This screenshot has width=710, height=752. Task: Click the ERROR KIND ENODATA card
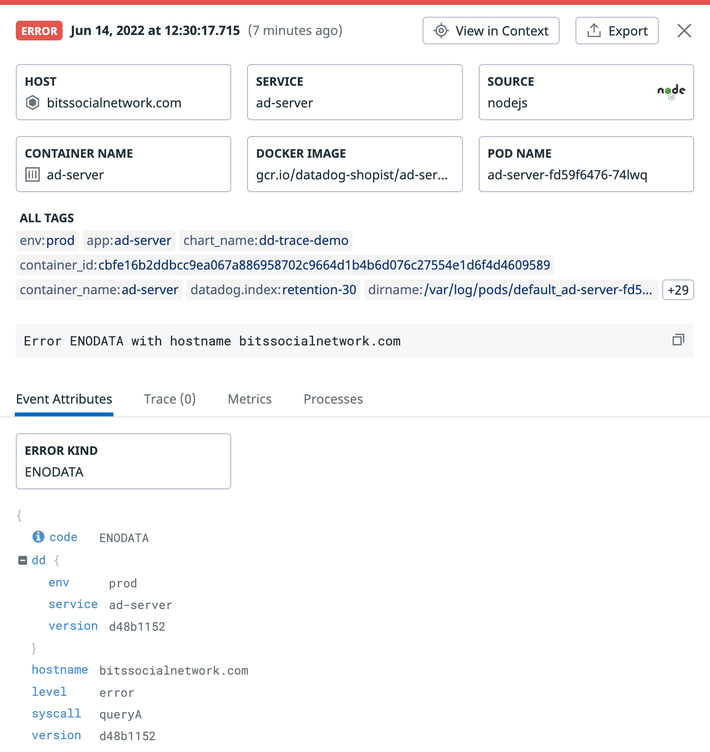[123, 461]
